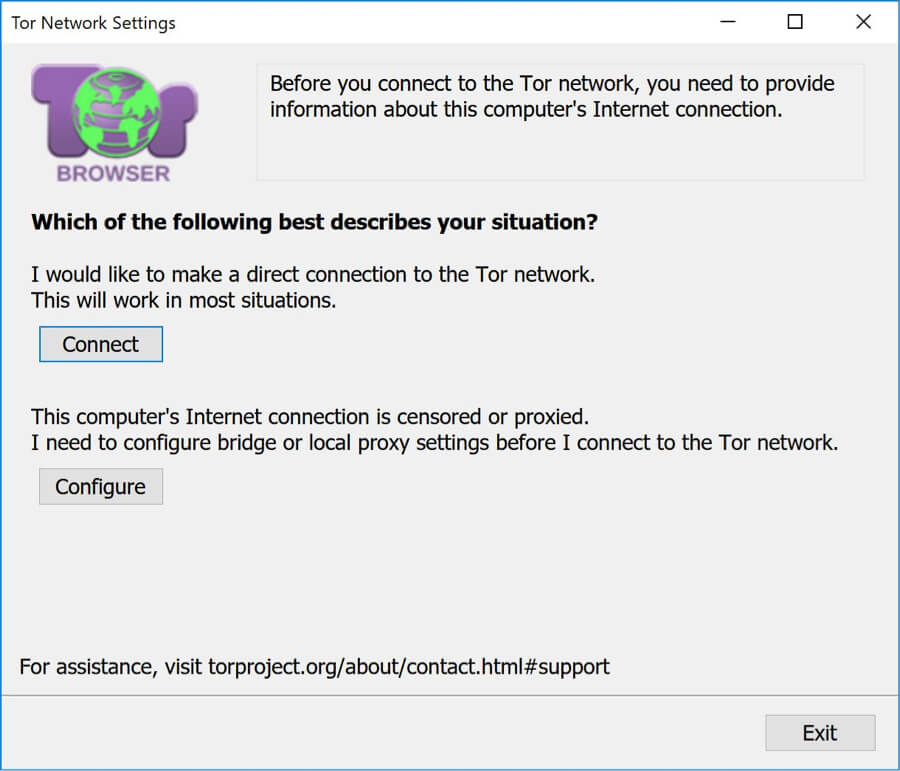900x771 pixels.
Task: Minimize the Tor Network Settings window
Action: click(x=728, y=22)
